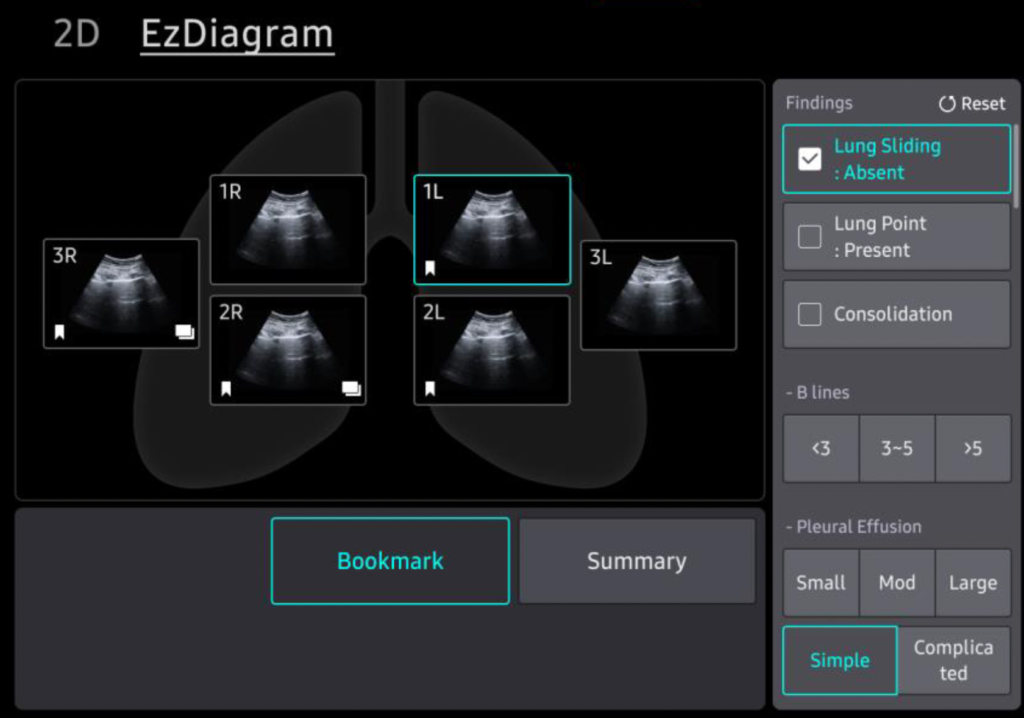Reset the findings panel
This screenshot has width=1024, height=718.
tap(972, 103)
